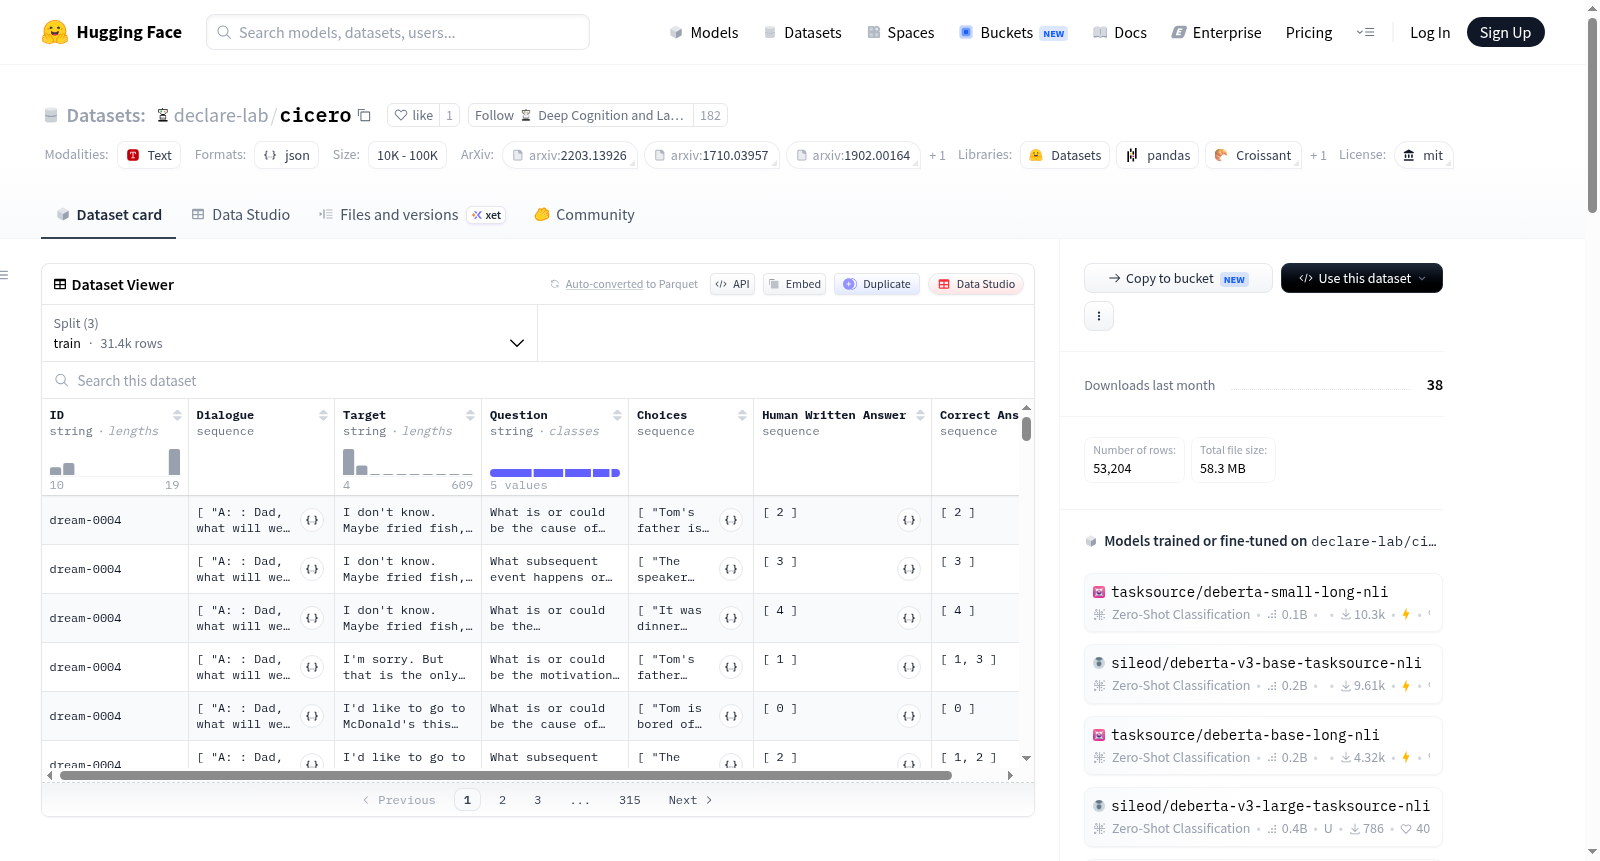Expand Human Written Answer cell showing [ 4 ]
The image size is (1600, 861).
(909, 618)
